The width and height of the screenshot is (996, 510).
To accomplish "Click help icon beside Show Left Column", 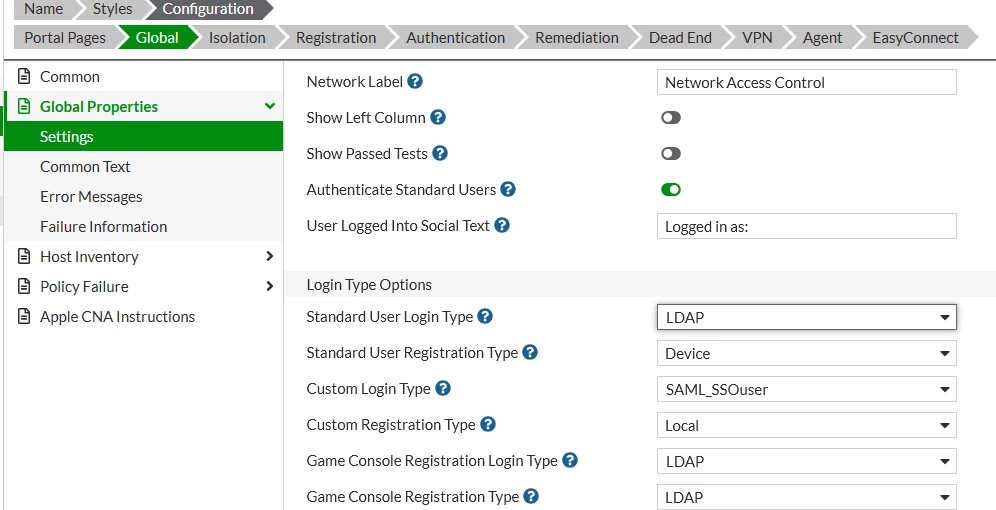I will tap(438, 117).
